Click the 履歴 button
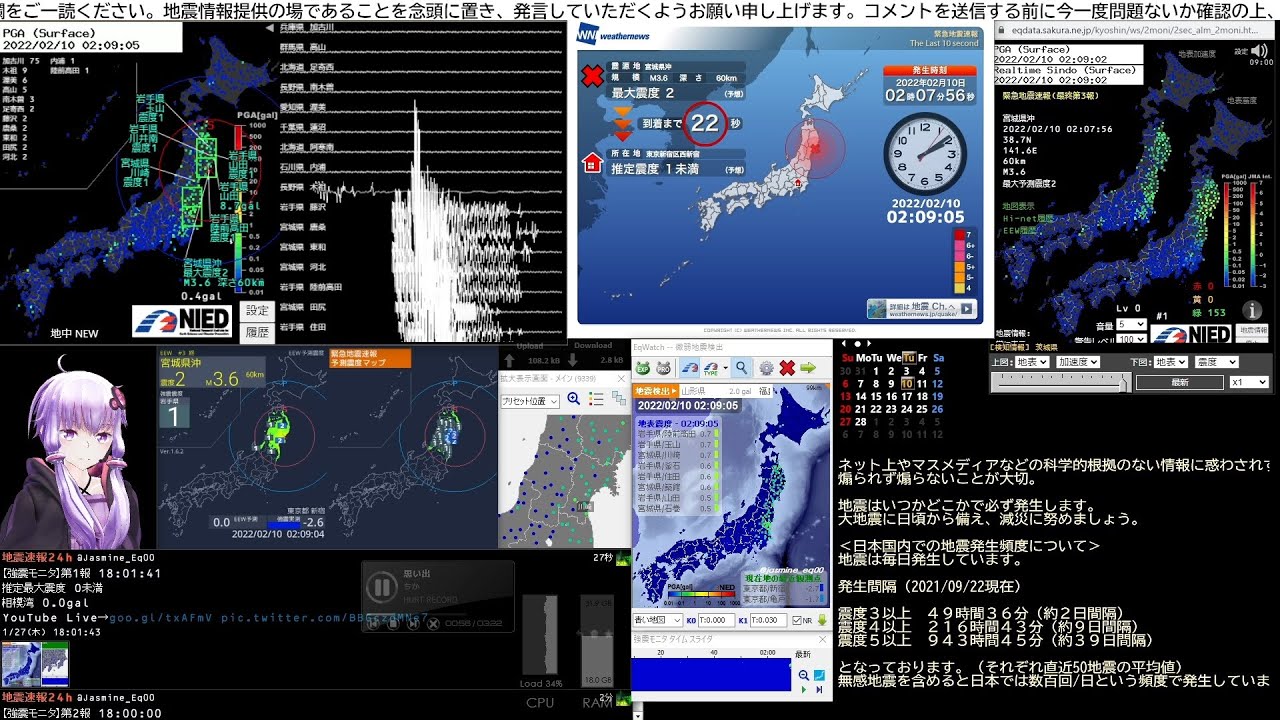The height and width of the screenshot is (720, 1280). coord(257,332)
